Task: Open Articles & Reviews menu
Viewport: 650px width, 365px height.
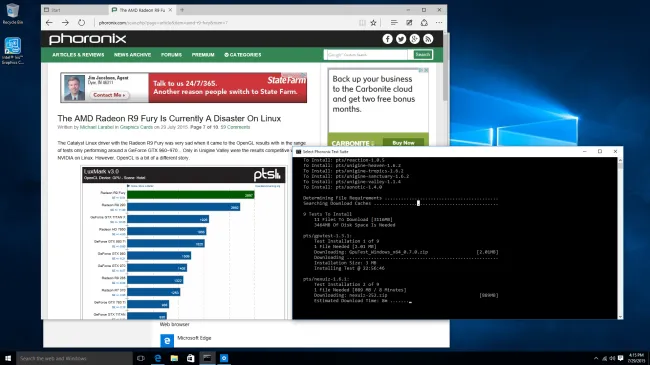Action: coord(78,55)
